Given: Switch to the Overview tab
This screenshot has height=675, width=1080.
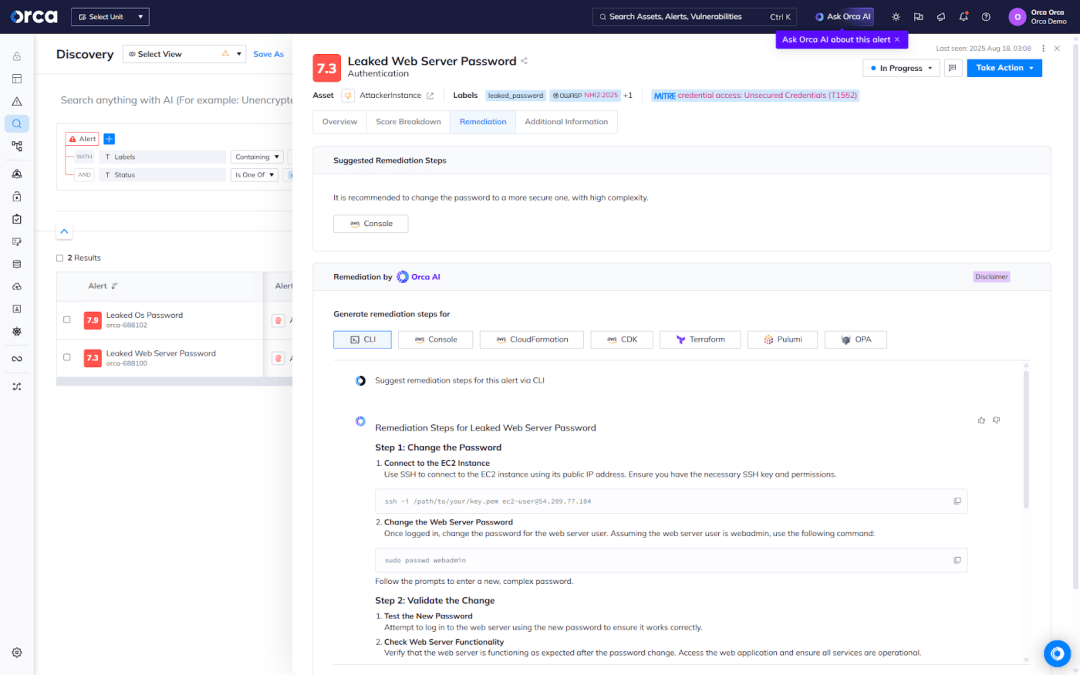Looking at the screenshot, I should [x=340, y=122].
